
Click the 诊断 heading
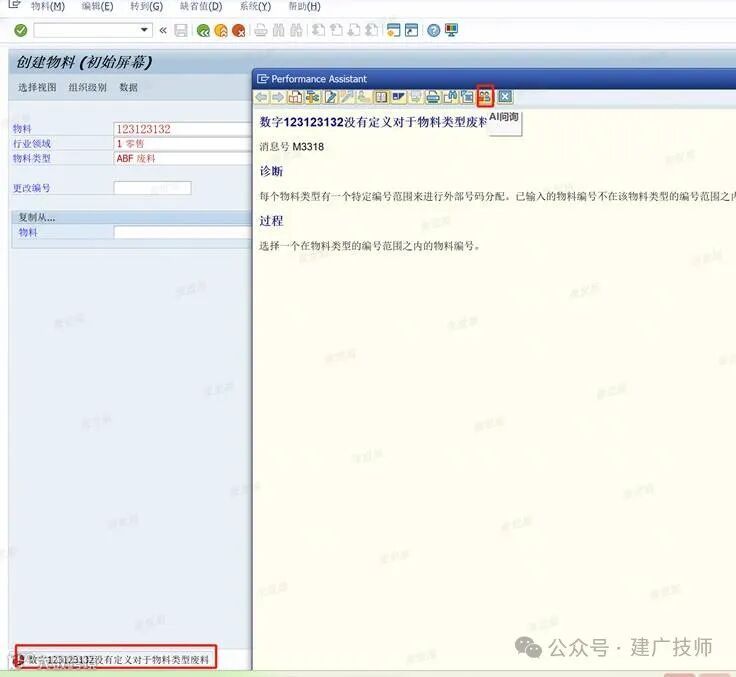click(271, 171)
